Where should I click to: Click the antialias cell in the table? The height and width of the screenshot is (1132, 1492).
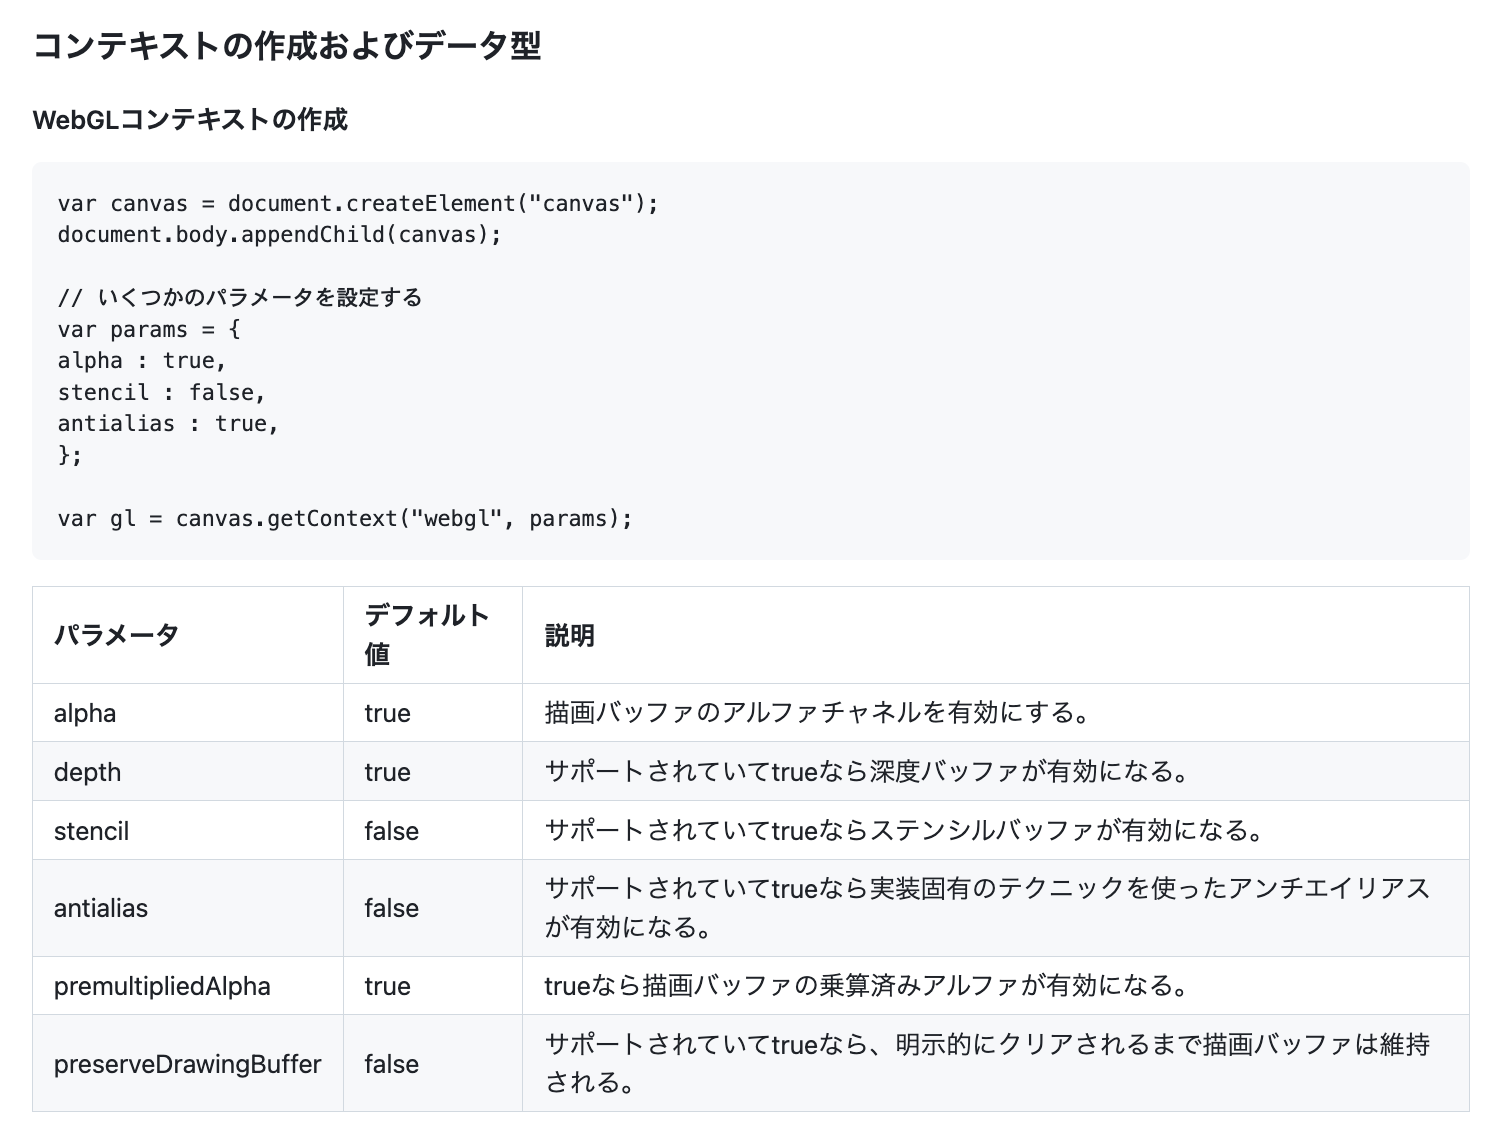(x=101, y=908)
